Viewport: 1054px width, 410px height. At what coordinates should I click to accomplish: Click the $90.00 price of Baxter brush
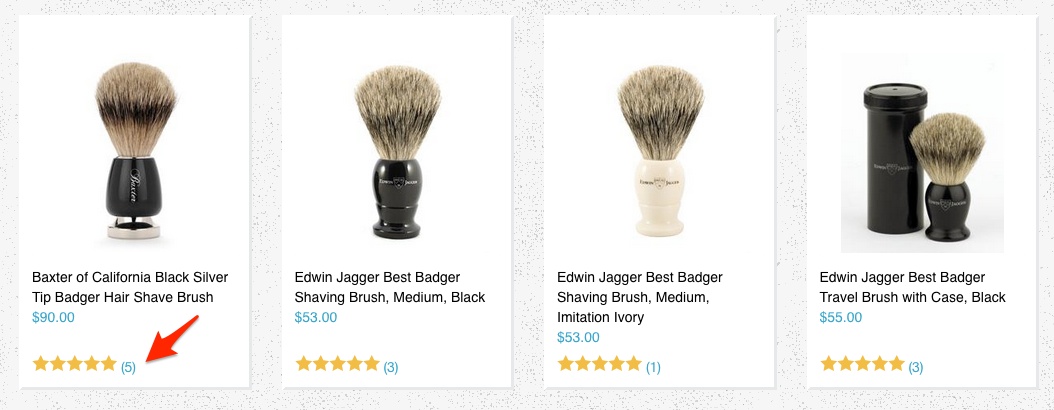coord(53,317)
